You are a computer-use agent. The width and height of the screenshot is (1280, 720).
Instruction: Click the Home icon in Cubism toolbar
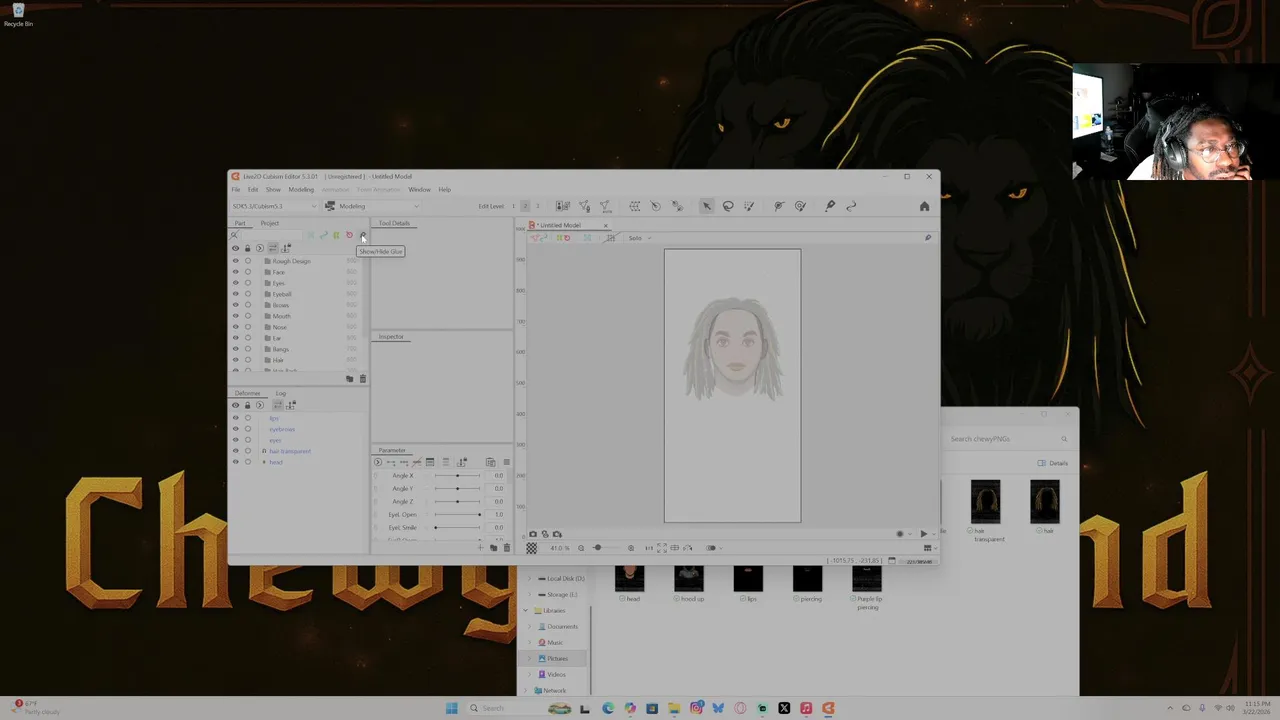(x=924, y=206)
